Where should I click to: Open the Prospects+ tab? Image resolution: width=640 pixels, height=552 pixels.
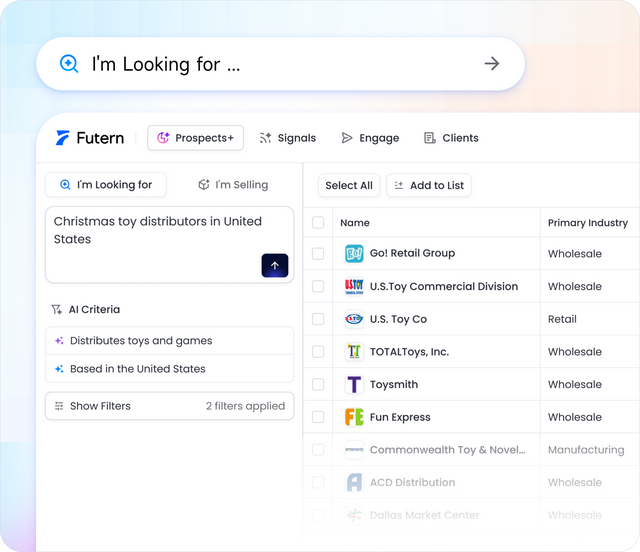(x=195, y=138)
